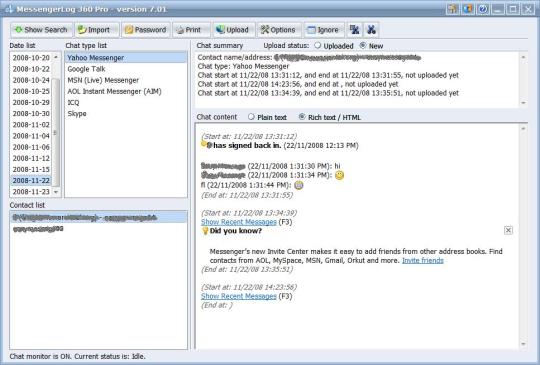Print the chat log
Viewport: 540px width, 365px height.
coord(191,30)
